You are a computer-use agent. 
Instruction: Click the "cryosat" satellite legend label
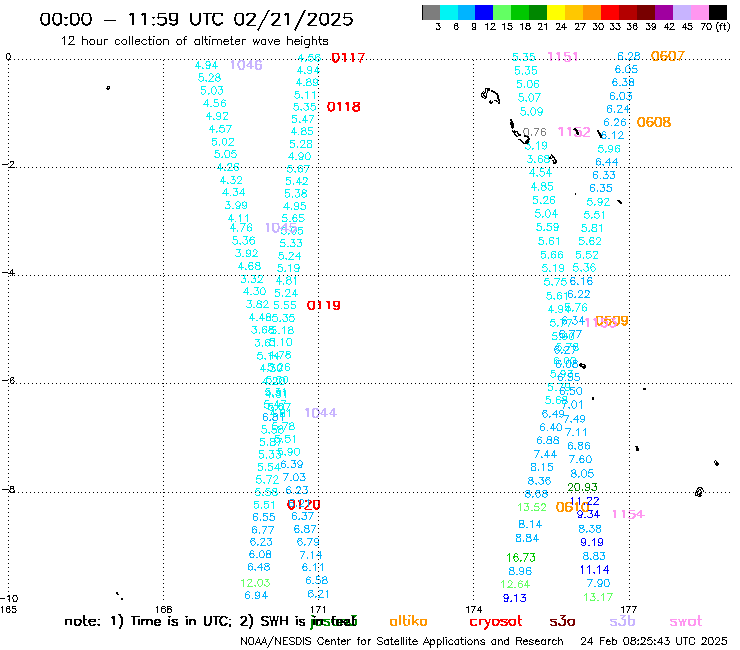496,622
